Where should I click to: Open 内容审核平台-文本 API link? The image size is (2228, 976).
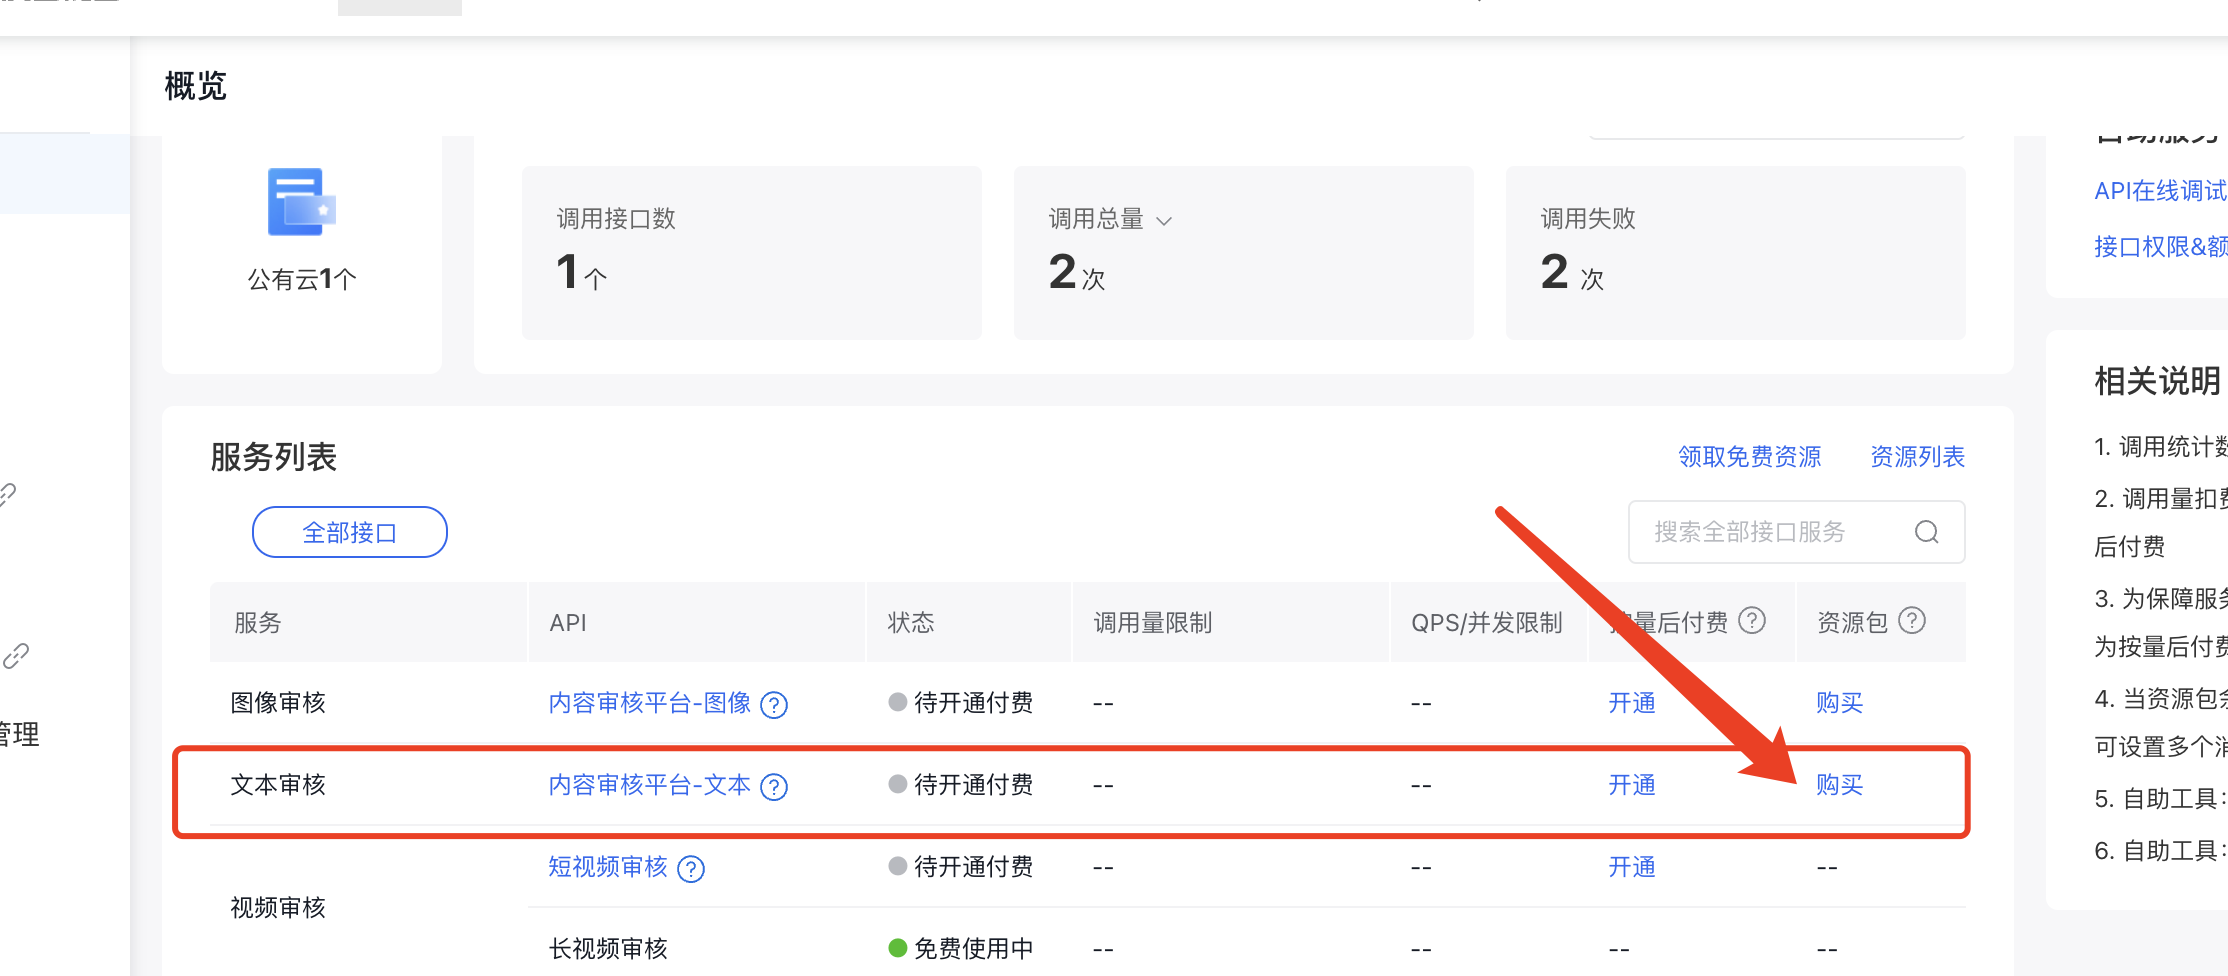[650, 785]
